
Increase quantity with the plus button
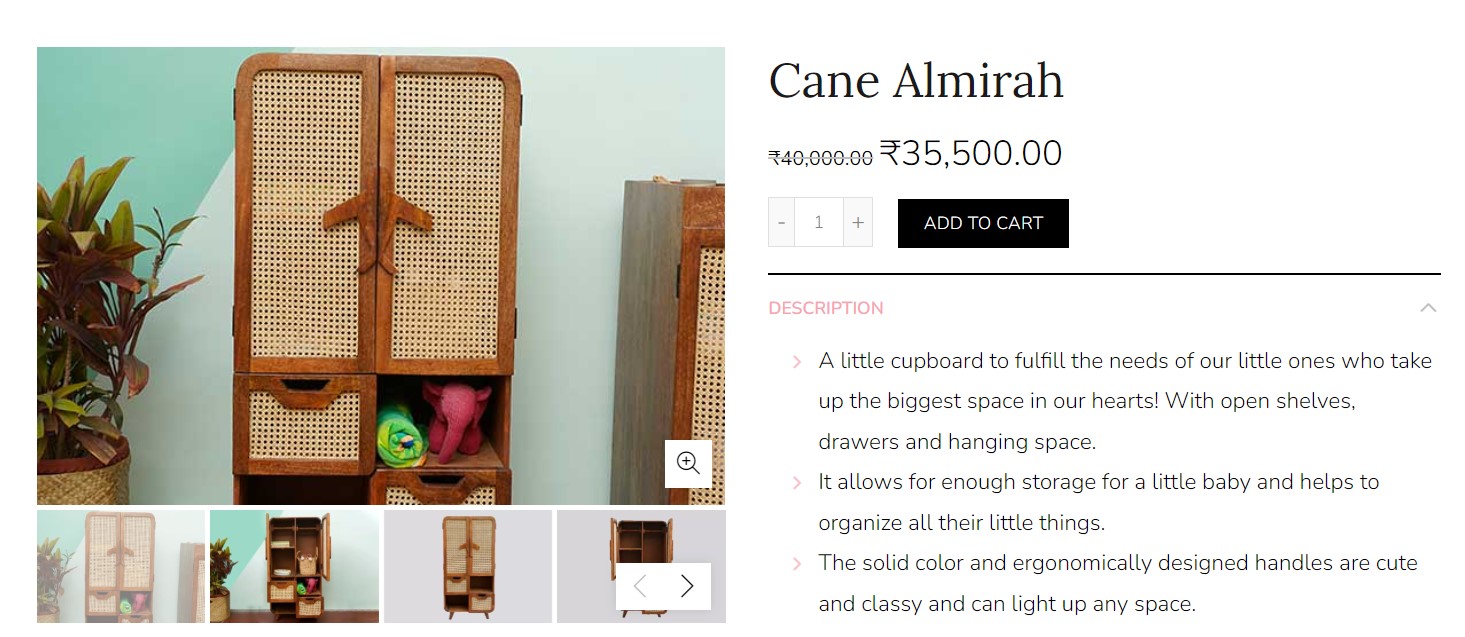click(858, 222)
